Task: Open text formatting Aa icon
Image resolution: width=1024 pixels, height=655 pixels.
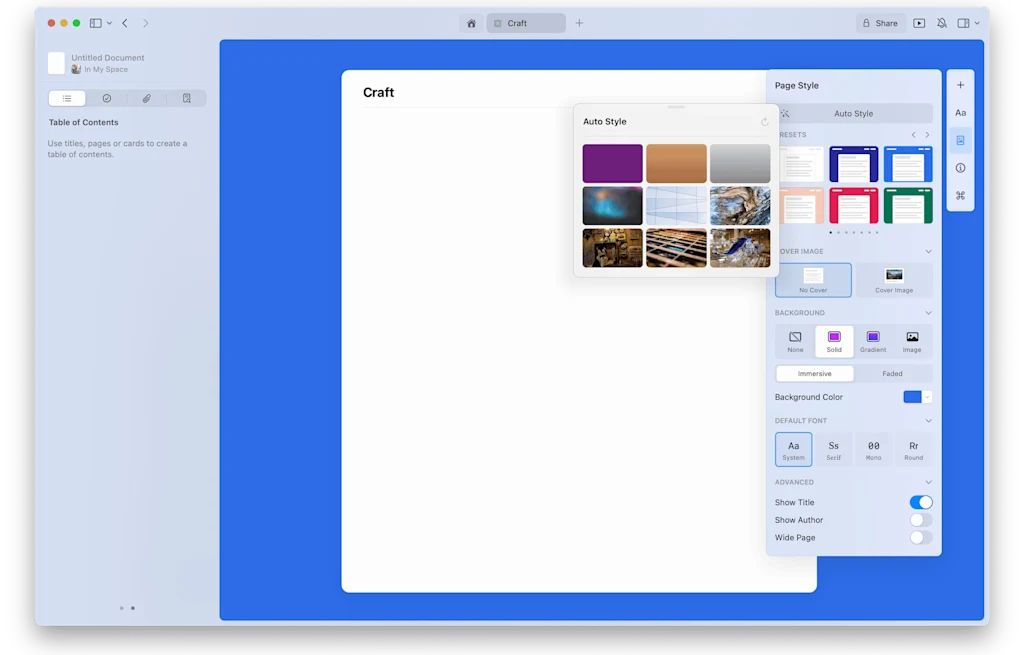Action: (x=960, y=112)
